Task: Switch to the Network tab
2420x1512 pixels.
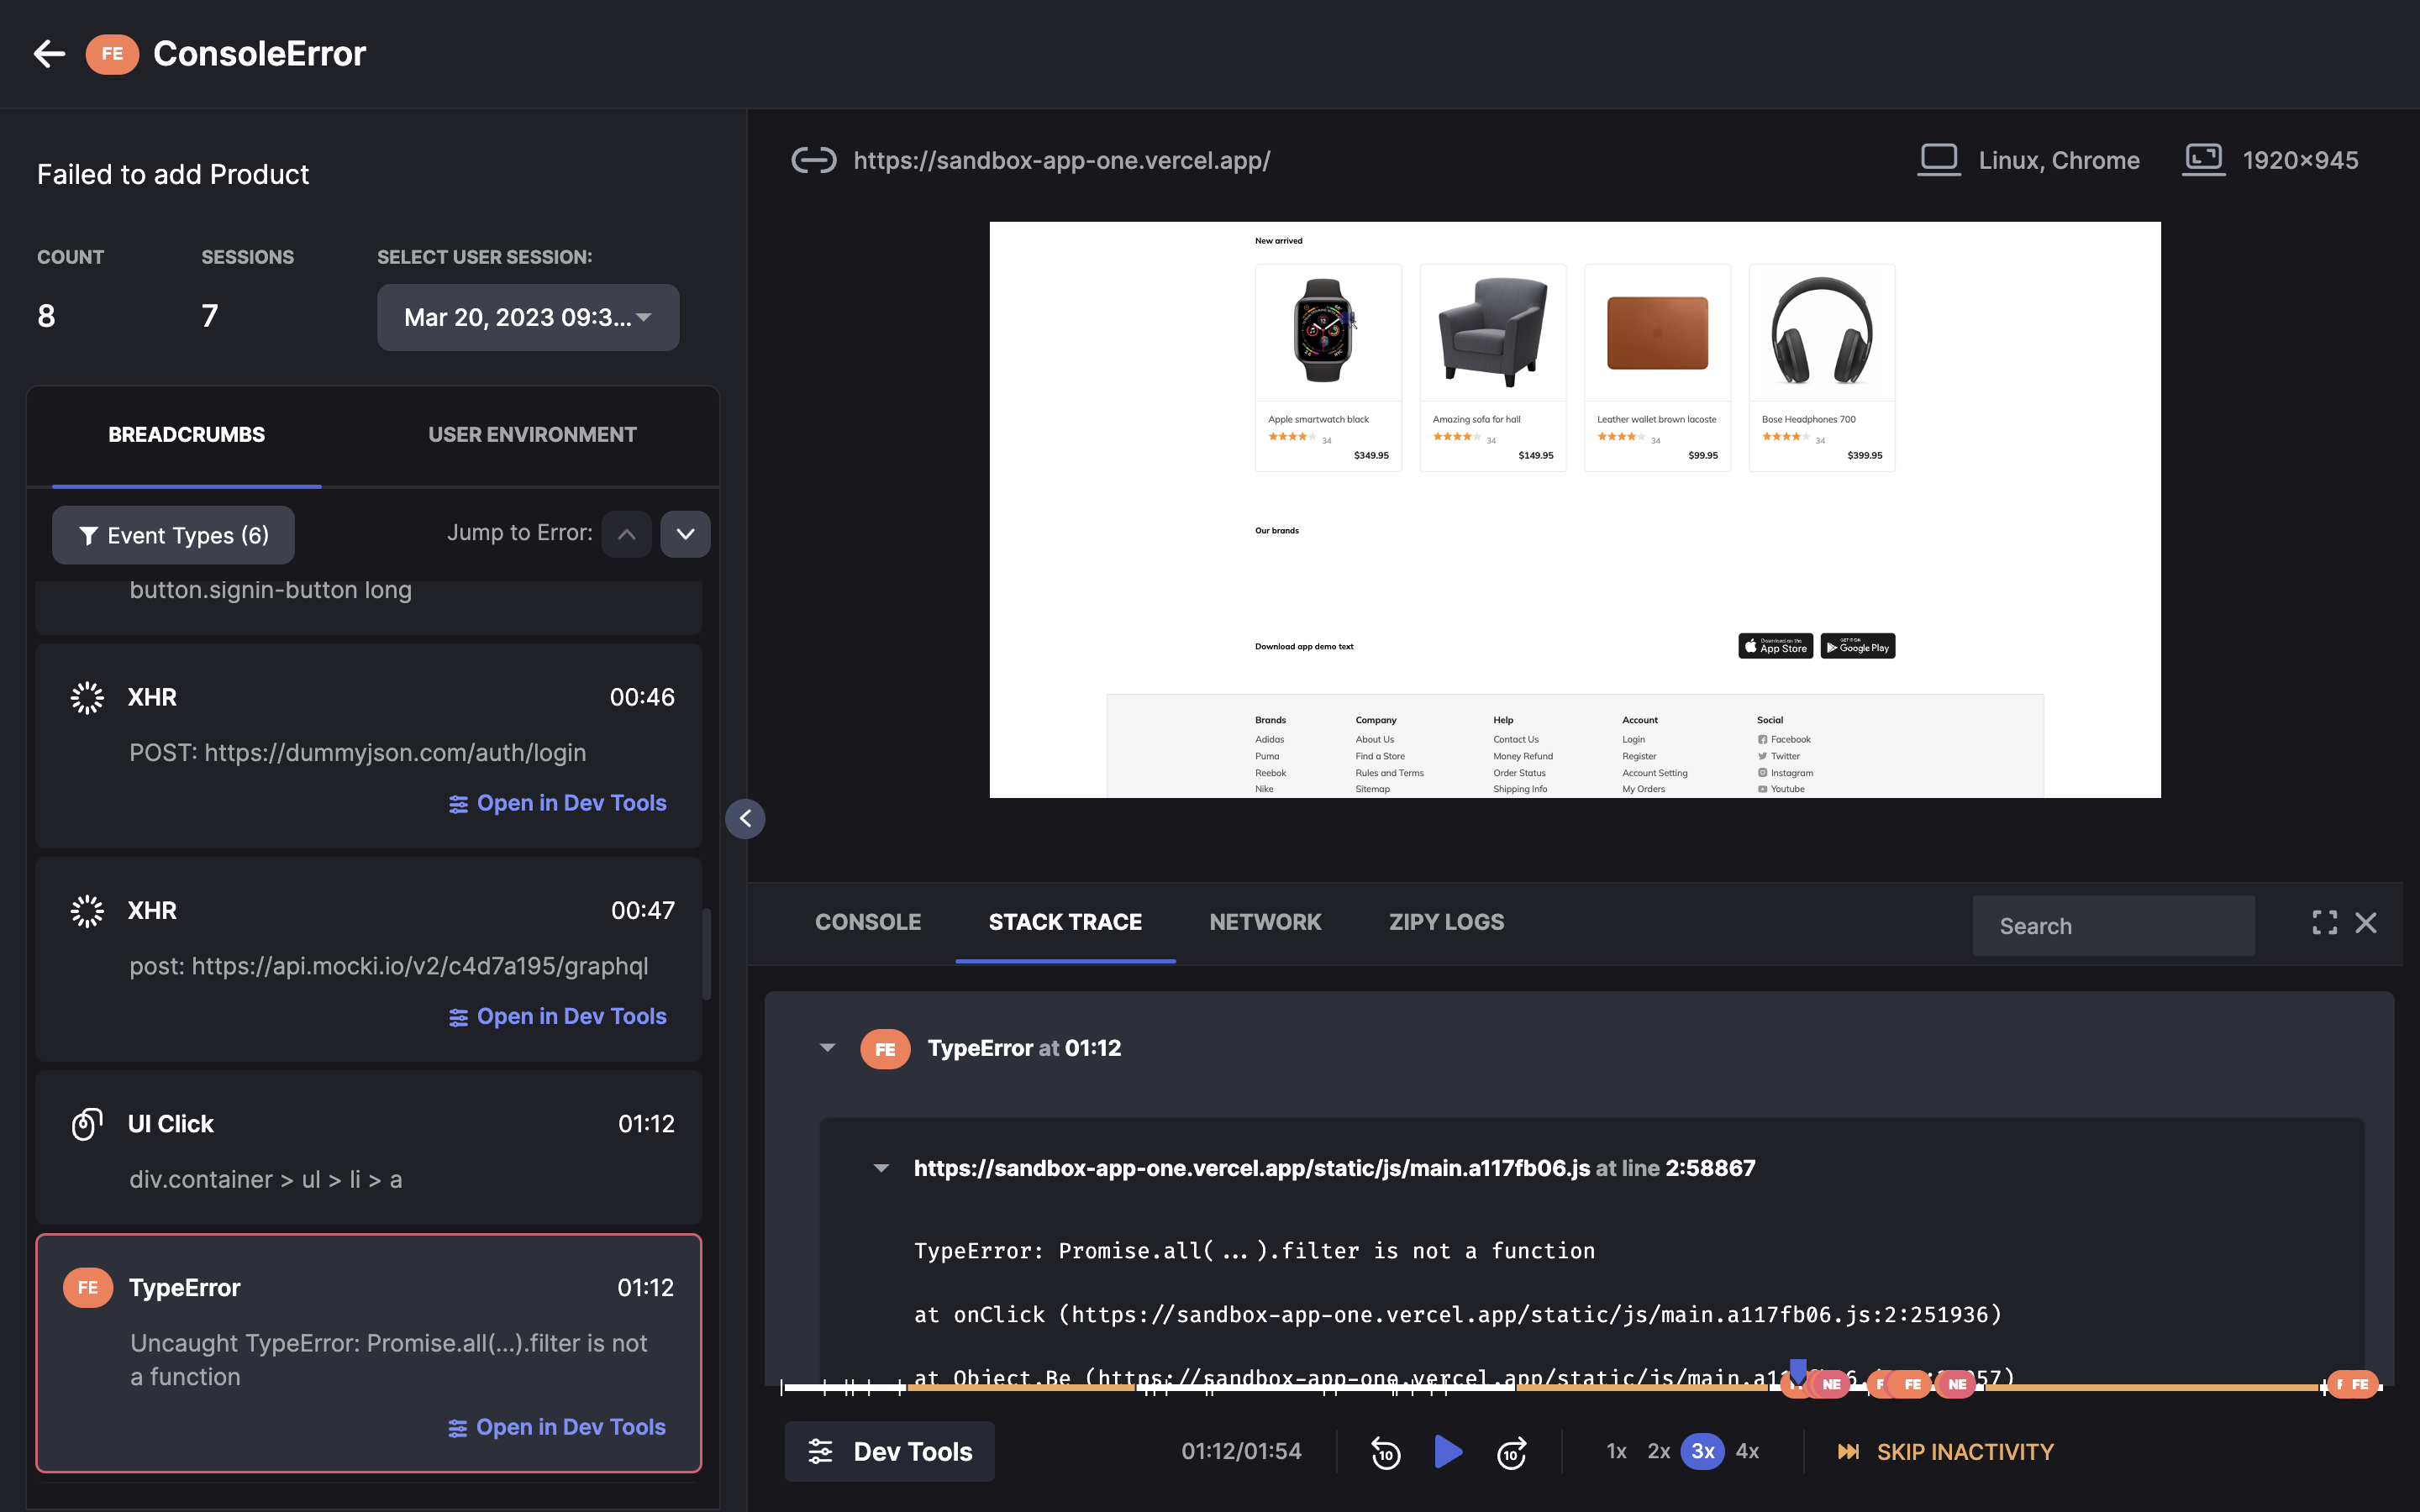Action: click(x=1265, y=922)
